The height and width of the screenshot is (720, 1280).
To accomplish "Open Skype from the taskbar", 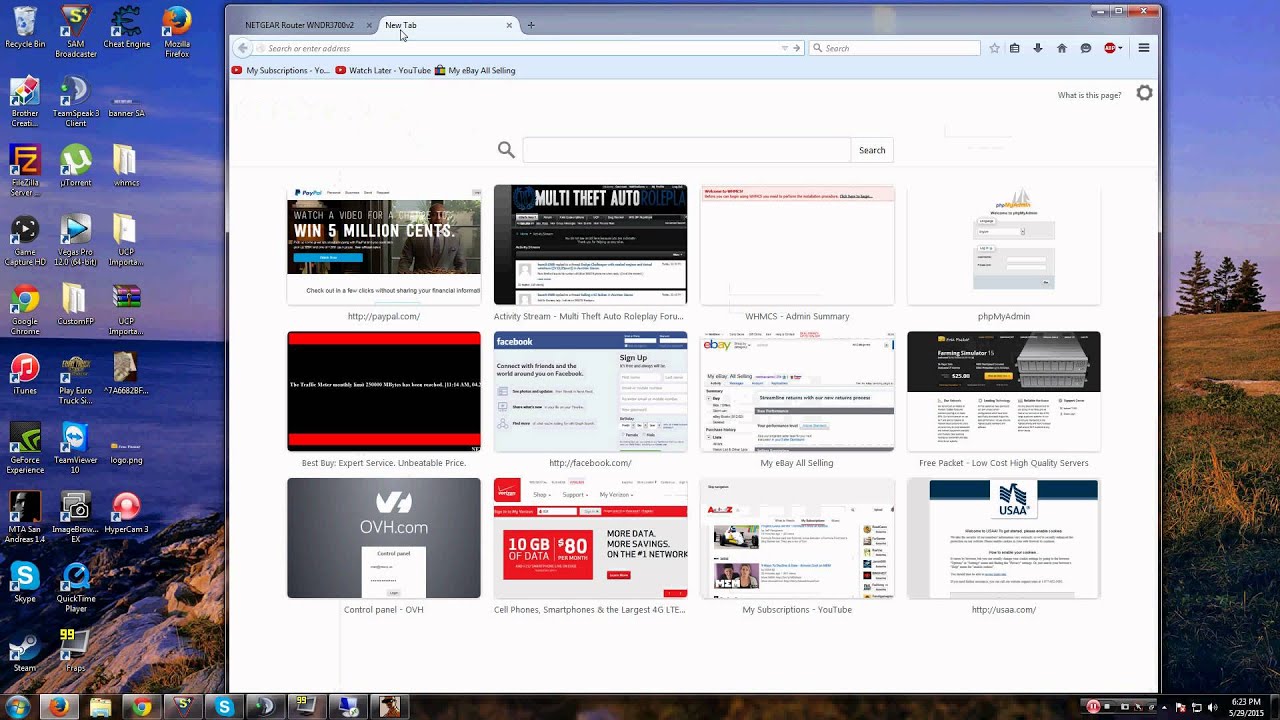I will pyautogui.click(x=224, y=707).
